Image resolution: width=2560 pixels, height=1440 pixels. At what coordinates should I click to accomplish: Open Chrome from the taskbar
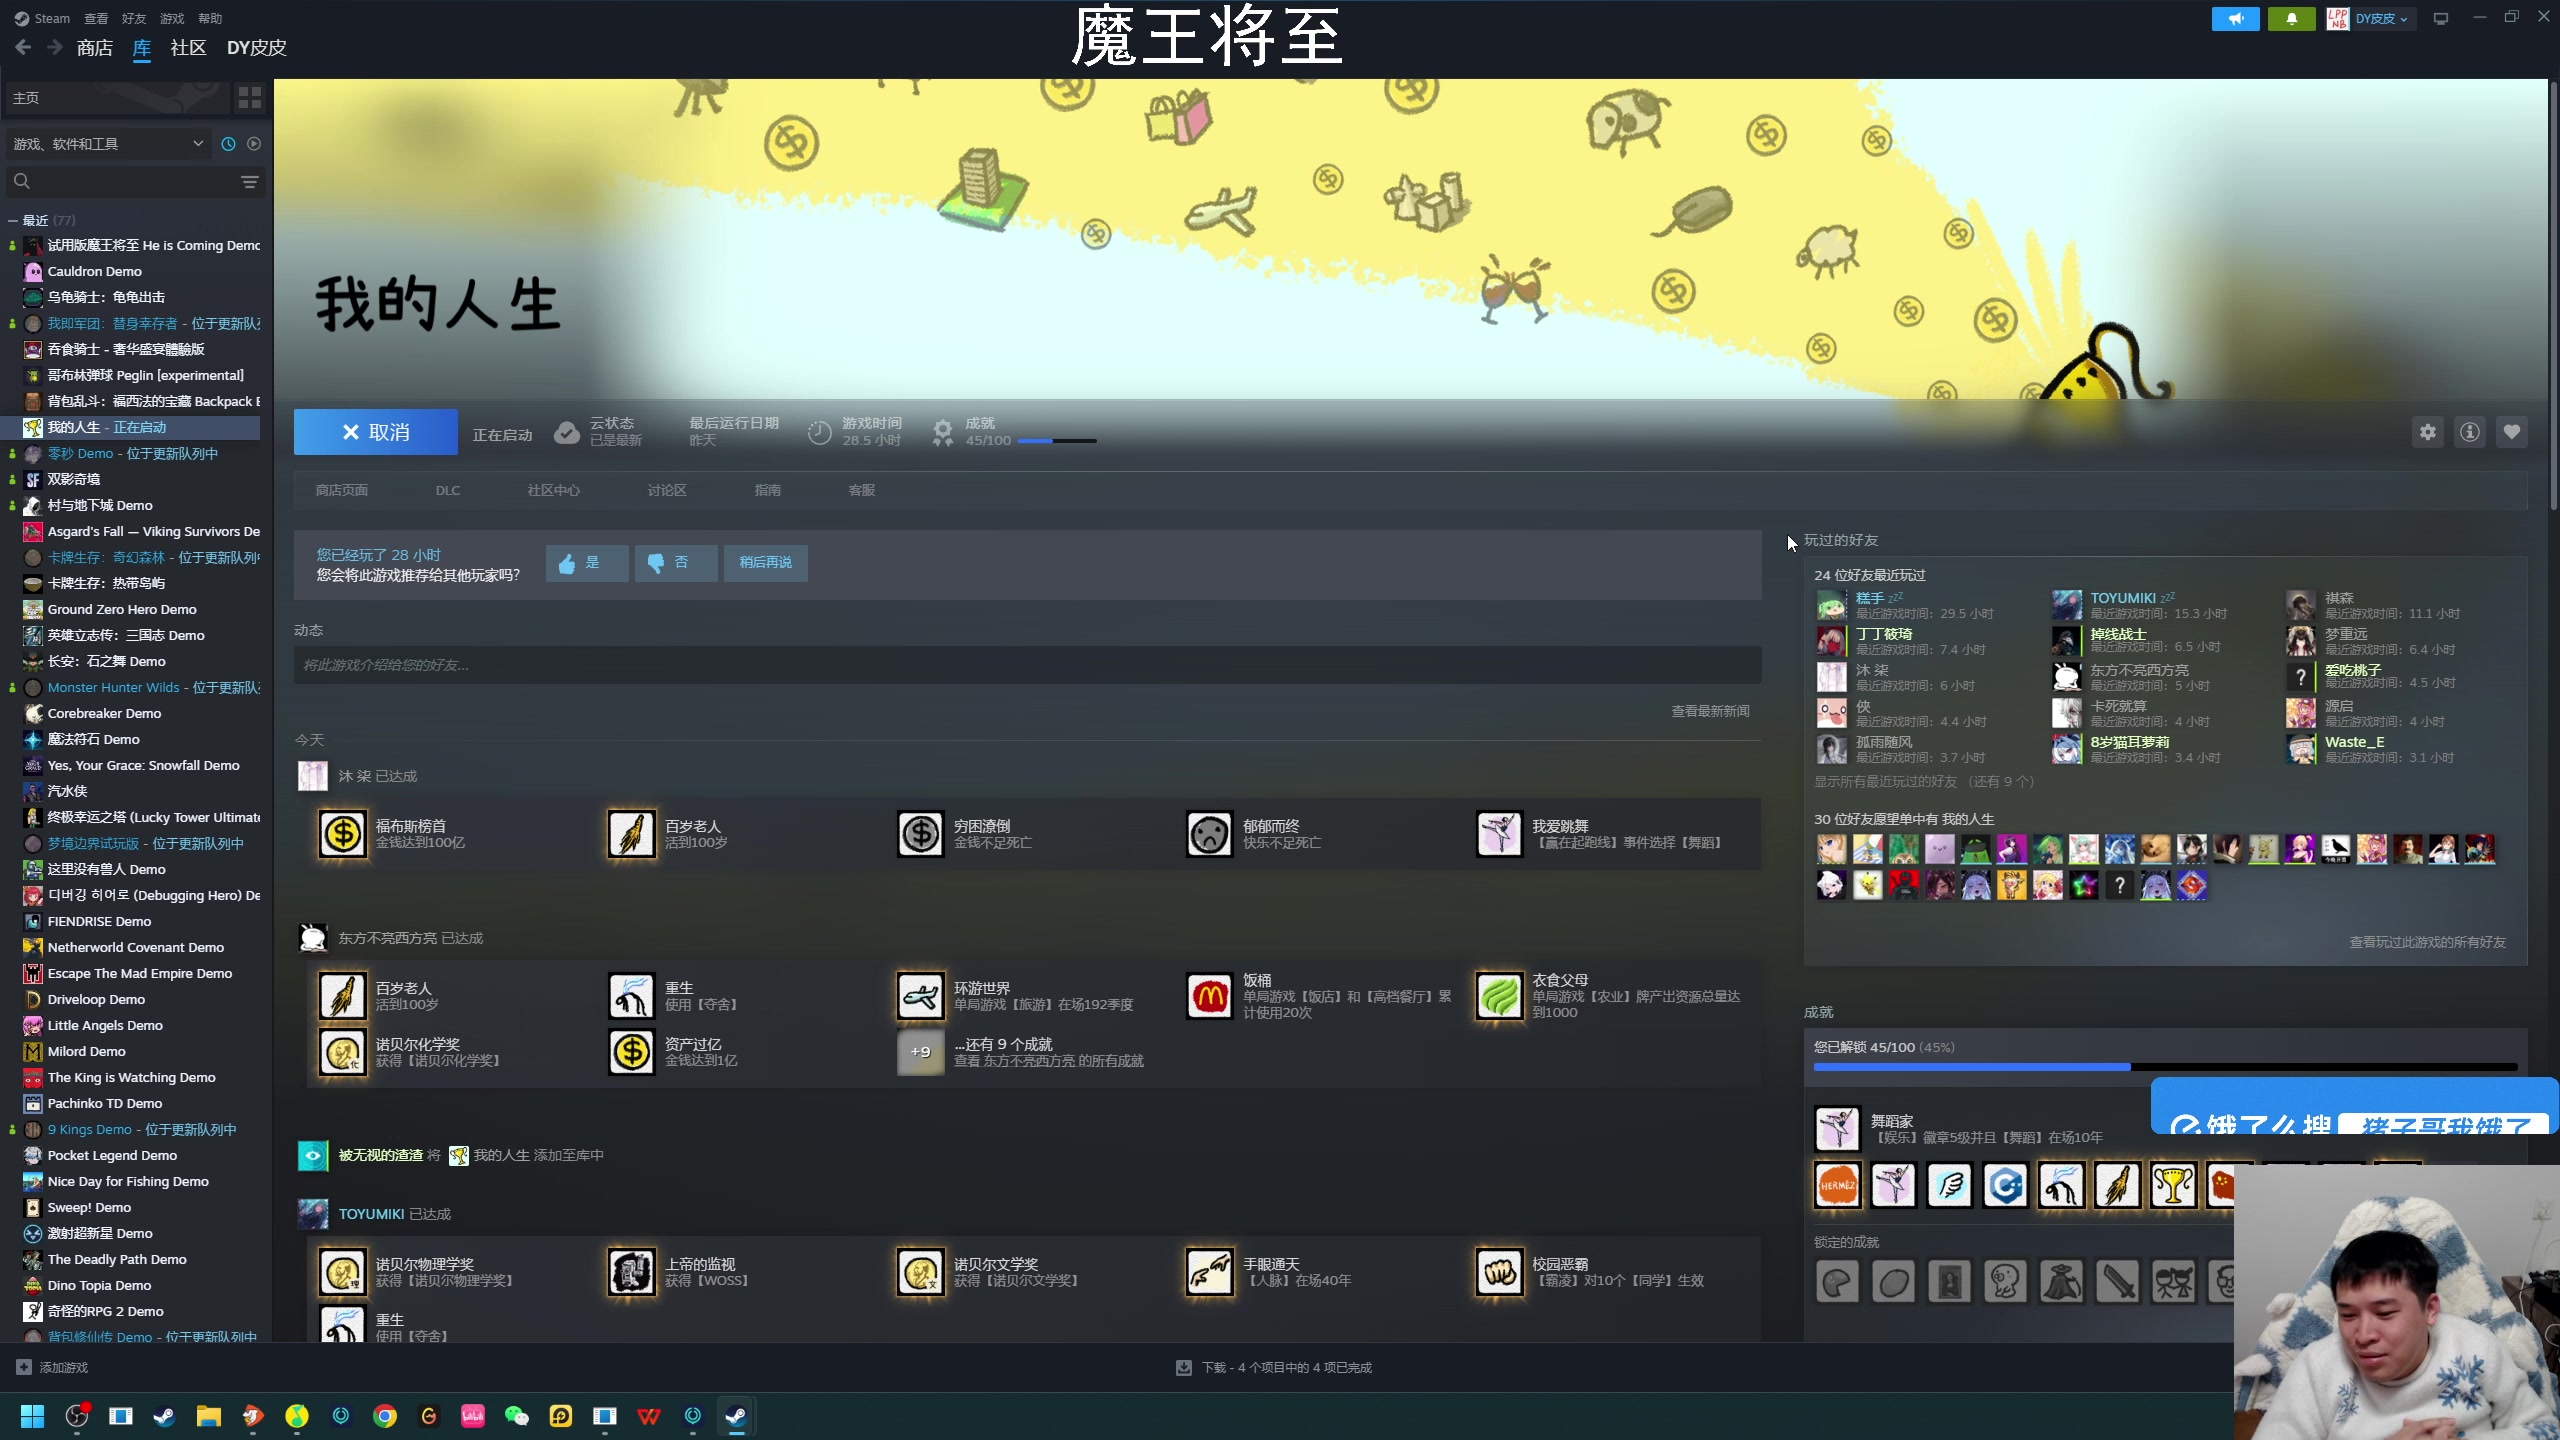[385, 1416]
